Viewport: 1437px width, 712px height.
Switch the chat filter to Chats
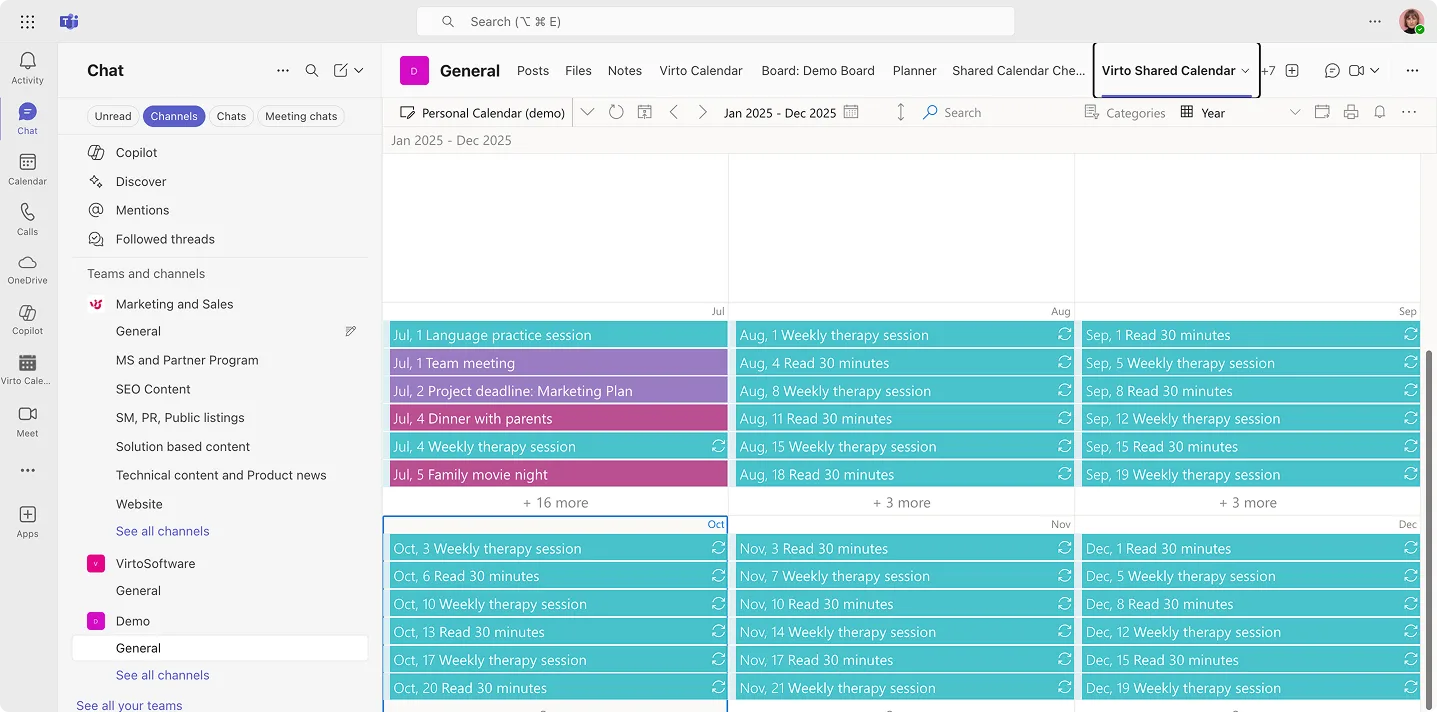click(x=231, y=116)
